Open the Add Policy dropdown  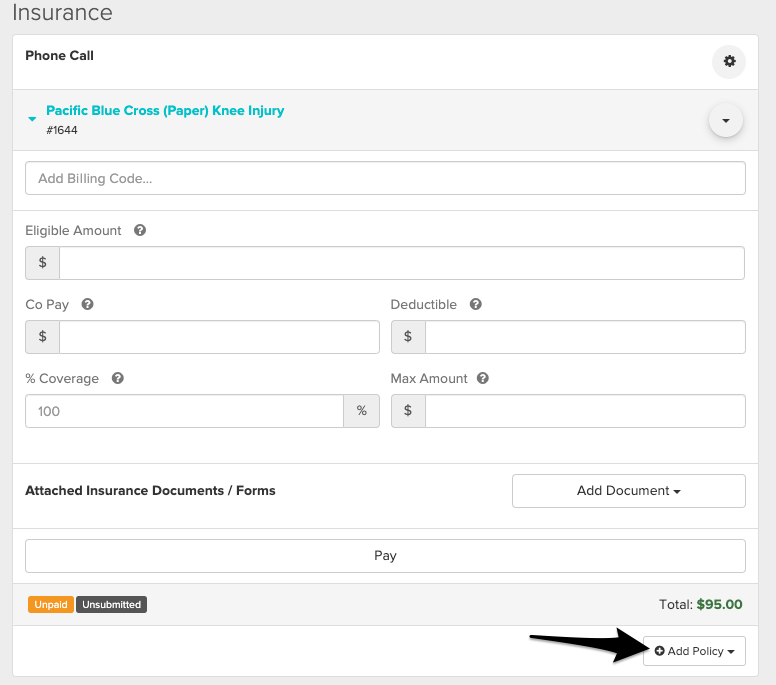pos(694,651)
